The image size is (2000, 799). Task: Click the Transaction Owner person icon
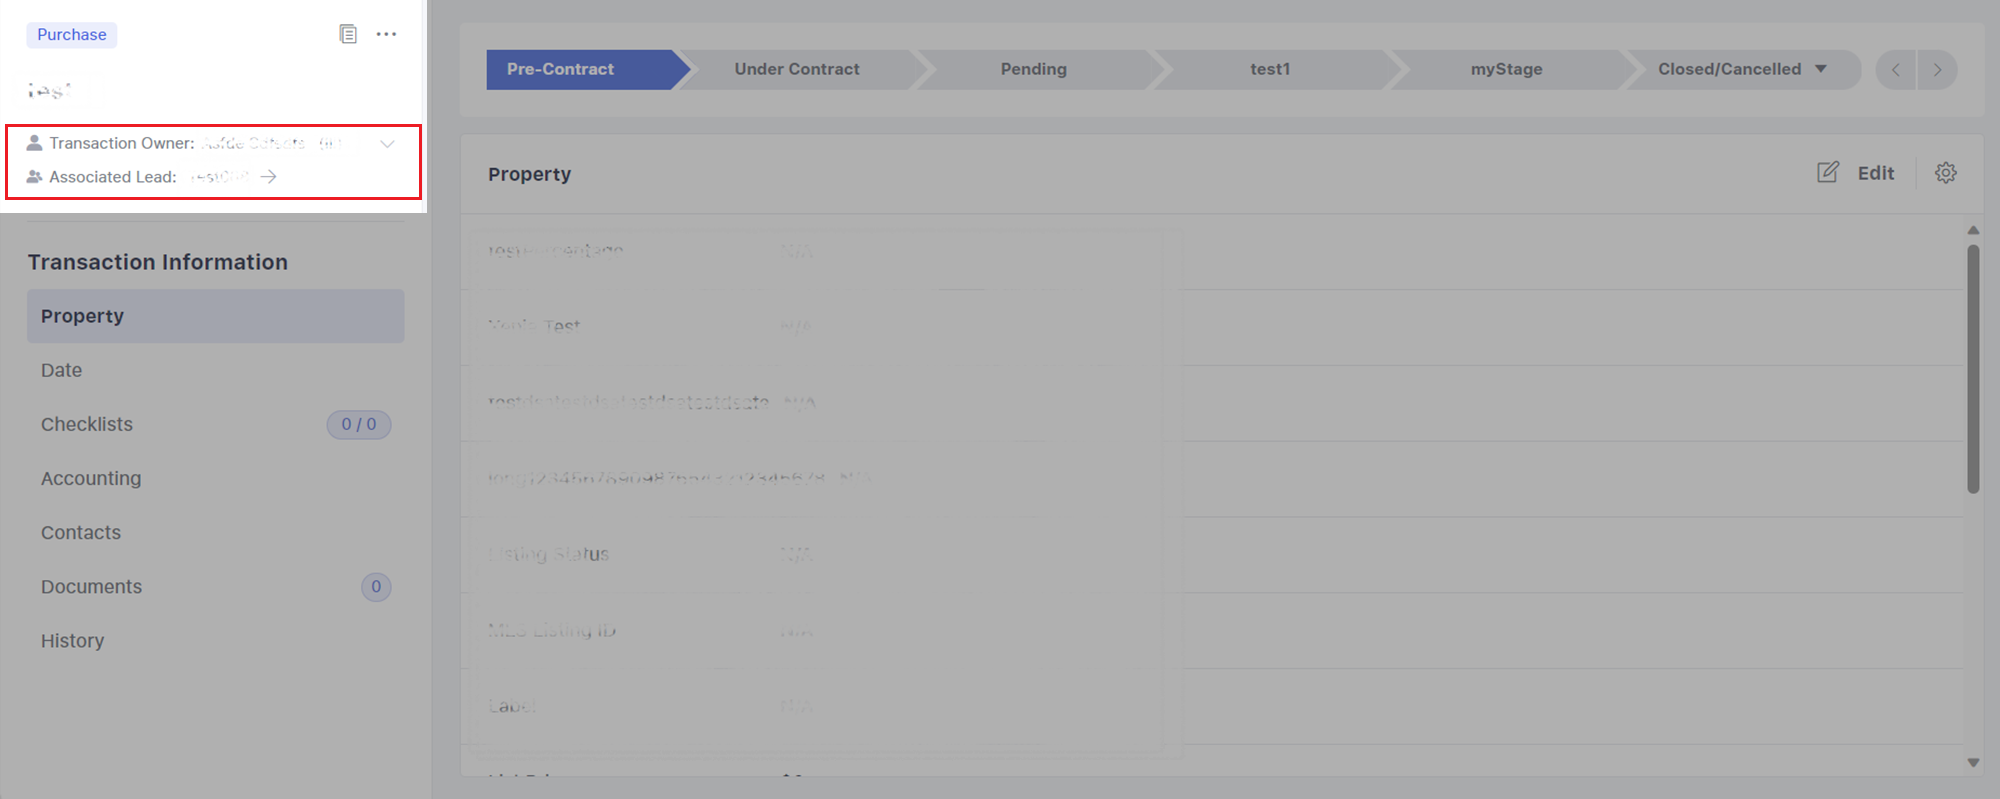point(34,143)
